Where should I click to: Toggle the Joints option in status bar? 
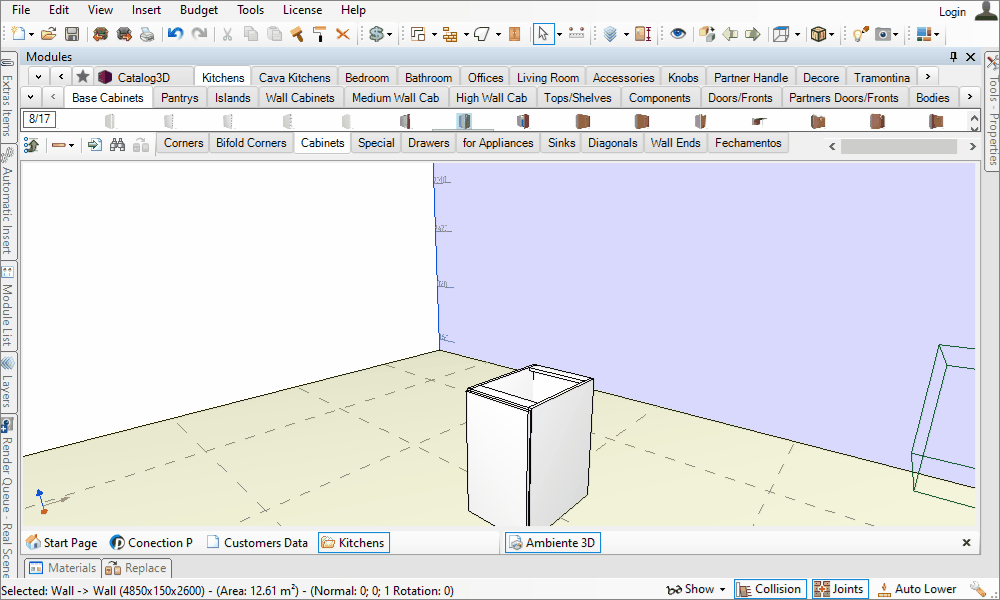838,589
